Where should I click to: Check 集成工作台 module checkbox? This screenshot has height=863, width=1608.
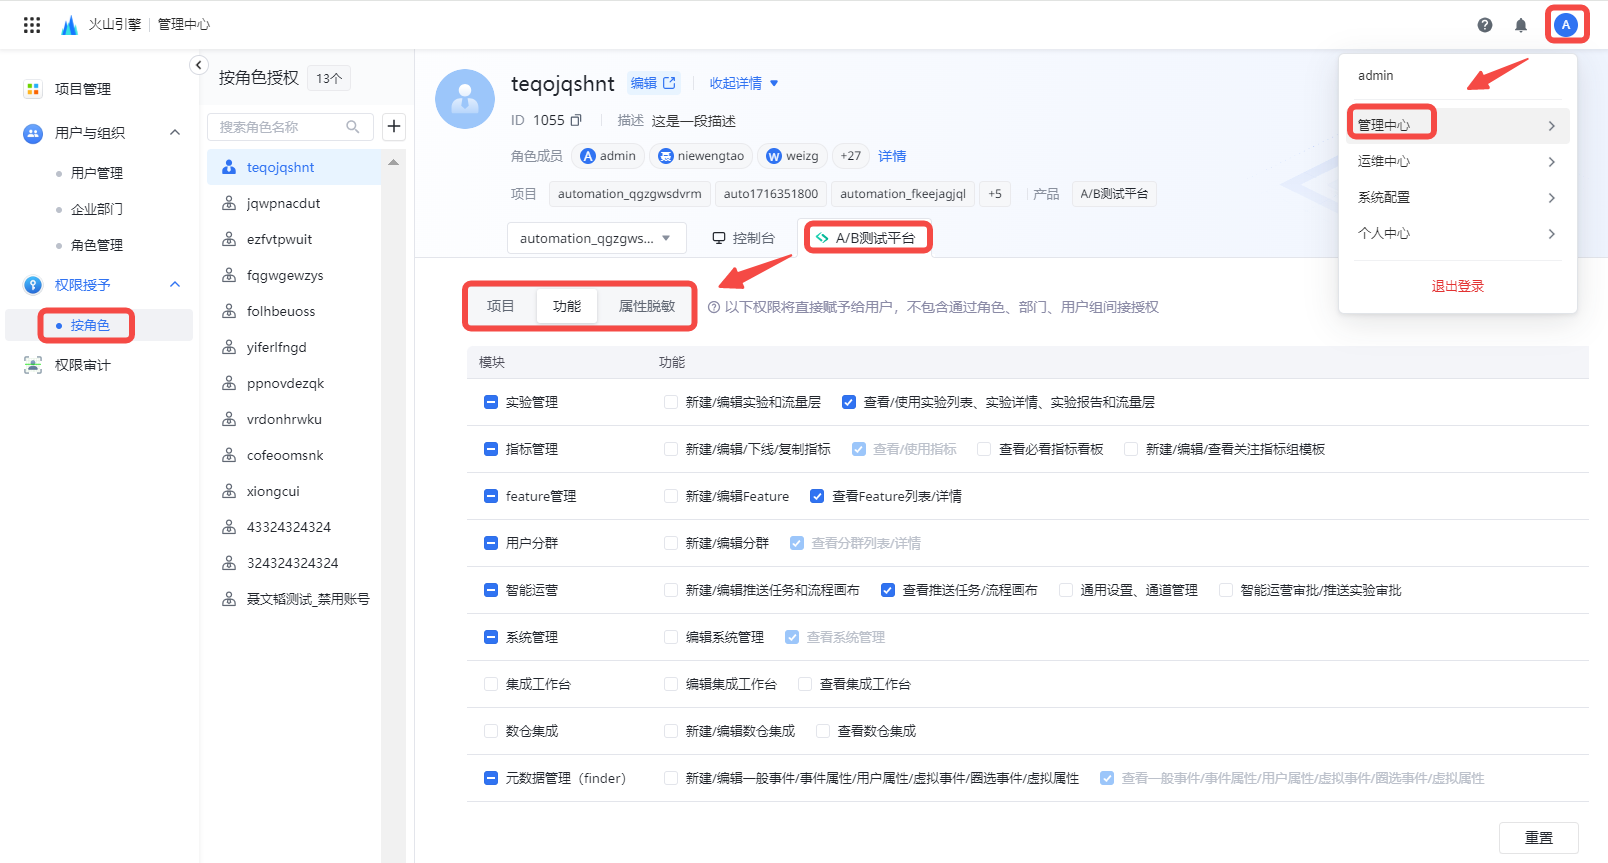point(491,684)
